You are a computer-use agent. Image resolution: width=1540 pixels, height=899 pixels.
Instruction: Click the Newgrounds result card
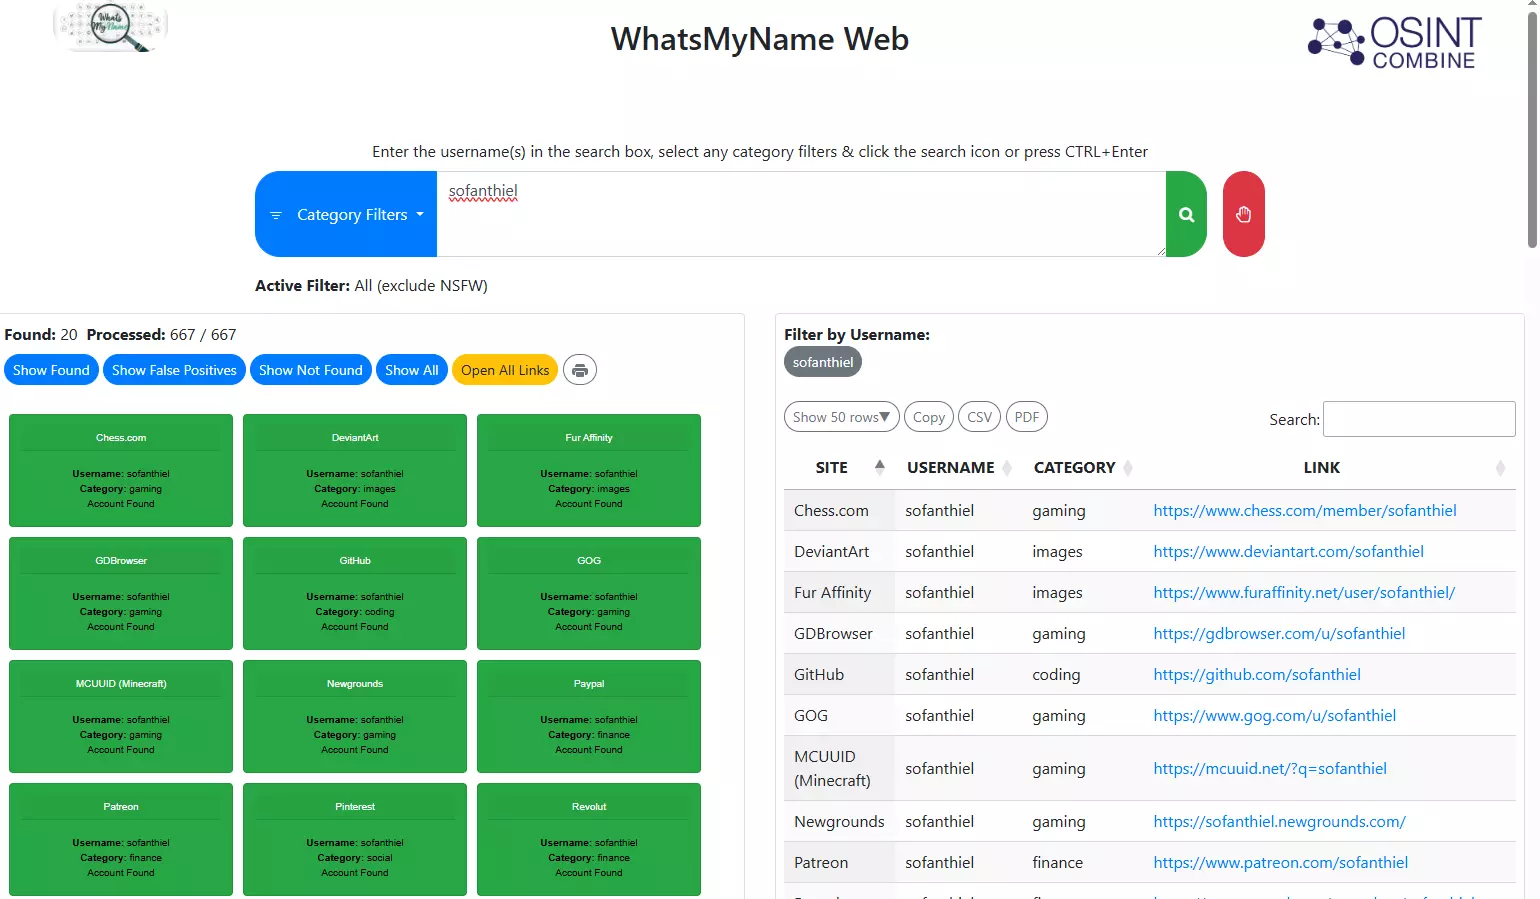click(355, 716)
